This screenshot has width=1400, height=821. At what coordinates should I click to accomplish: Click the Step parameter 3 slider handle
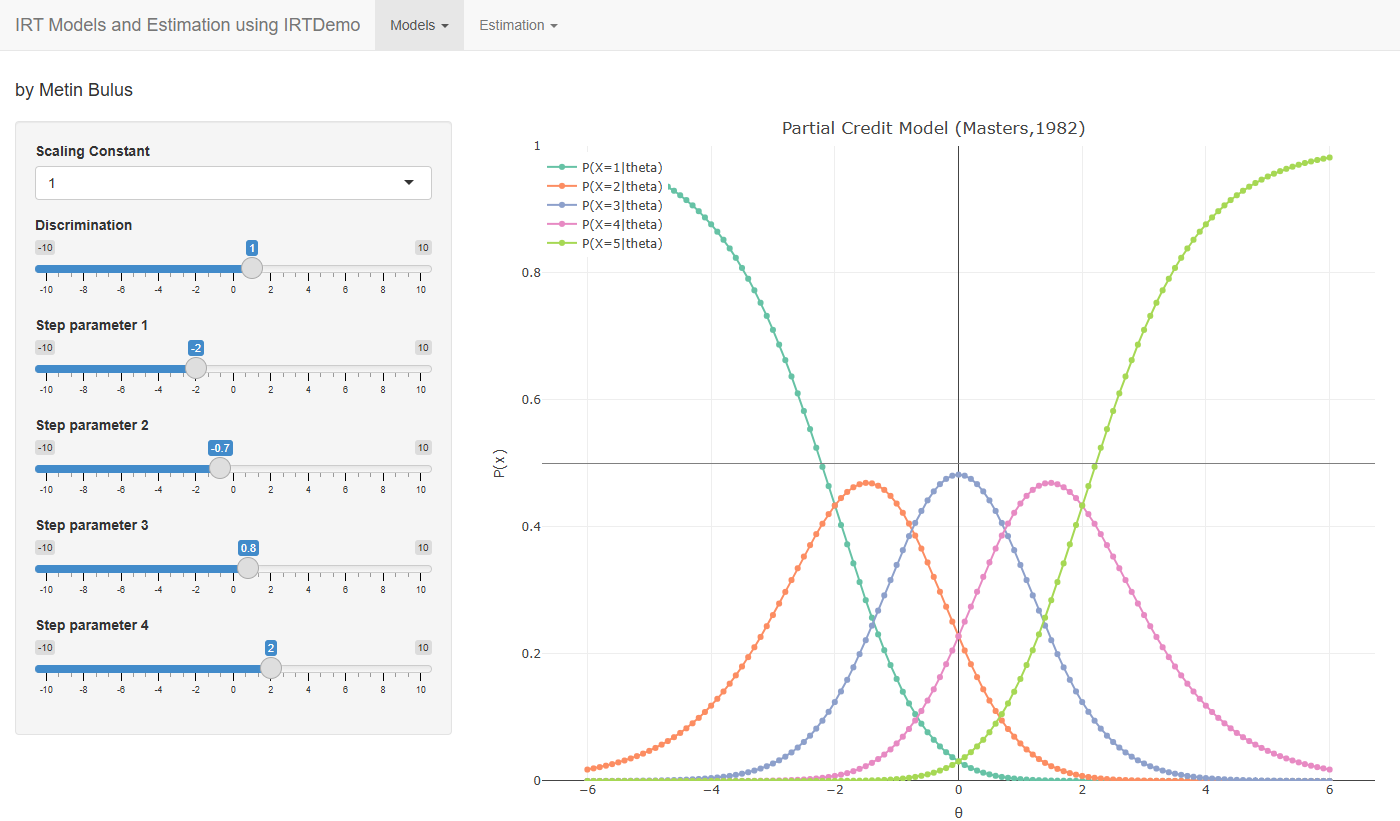pos(248,568)
